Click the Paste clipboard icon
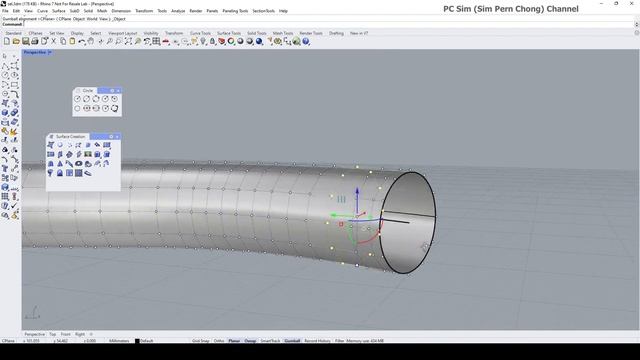The image size is (640, 360). 72,41
